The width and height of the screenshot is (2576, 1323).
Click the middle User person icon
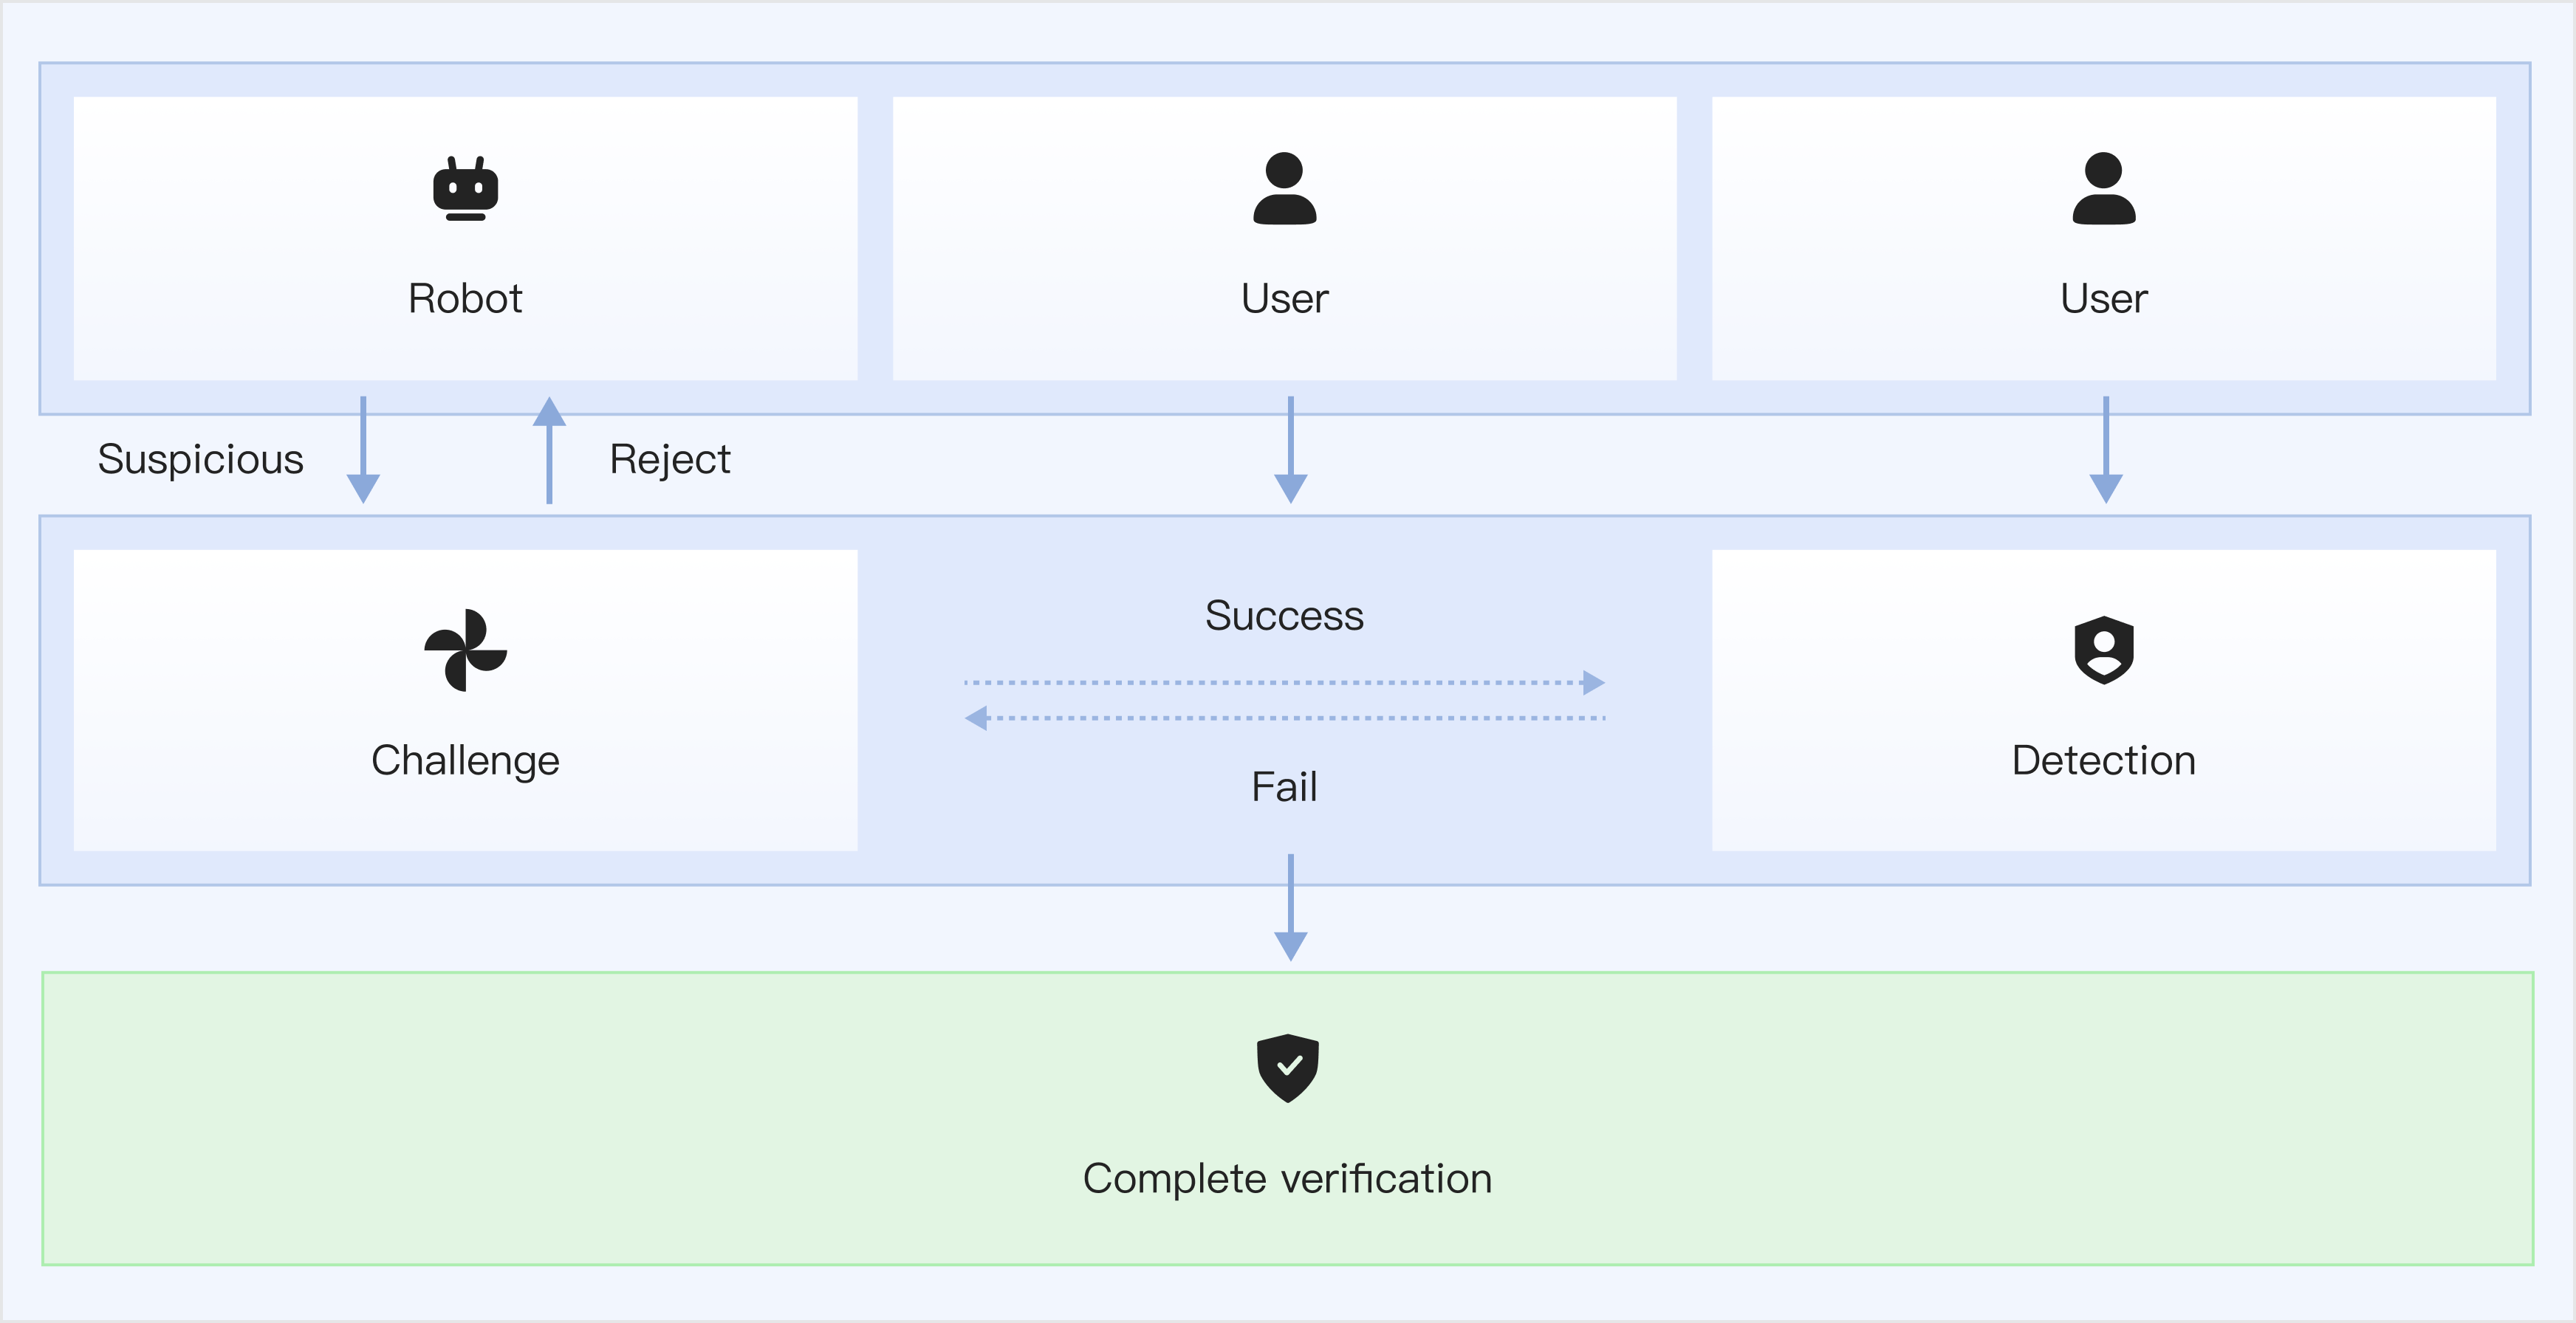[x=1284, y=188]
